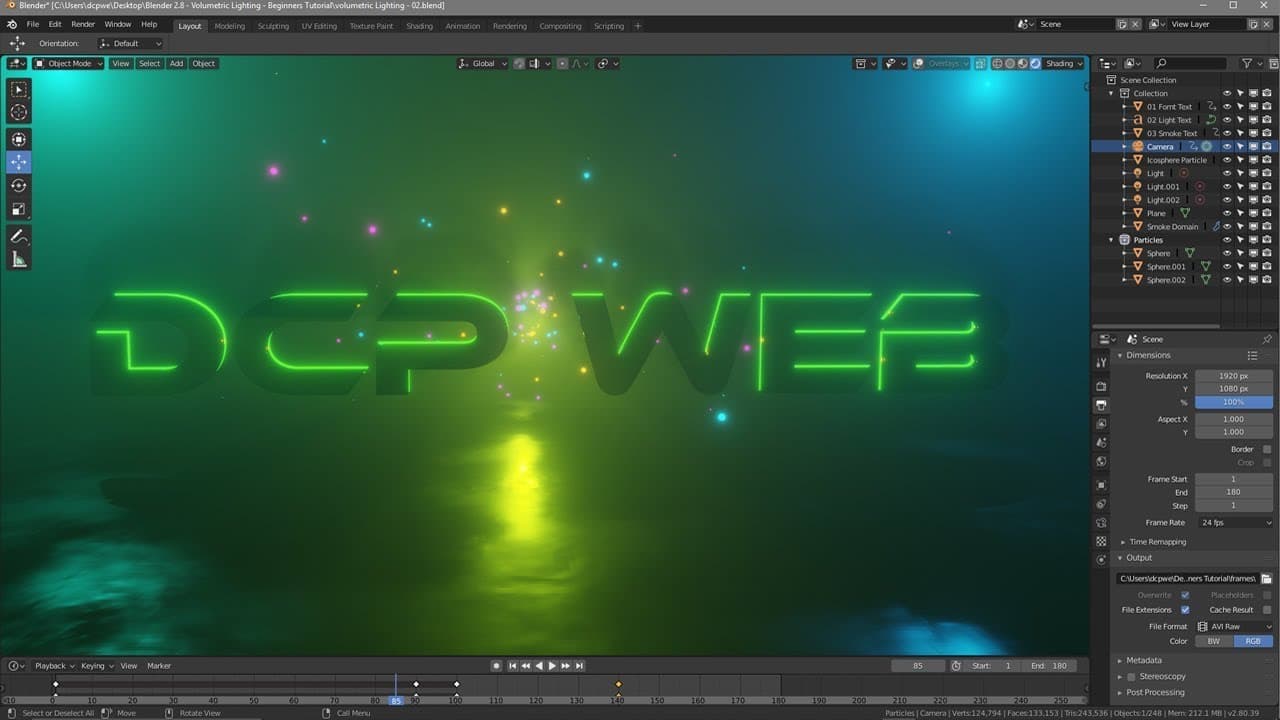The width and height of the screenshot is (1280, 720).
Task: Select the Cursor tool in the toolbar
Action: [19, 113]
